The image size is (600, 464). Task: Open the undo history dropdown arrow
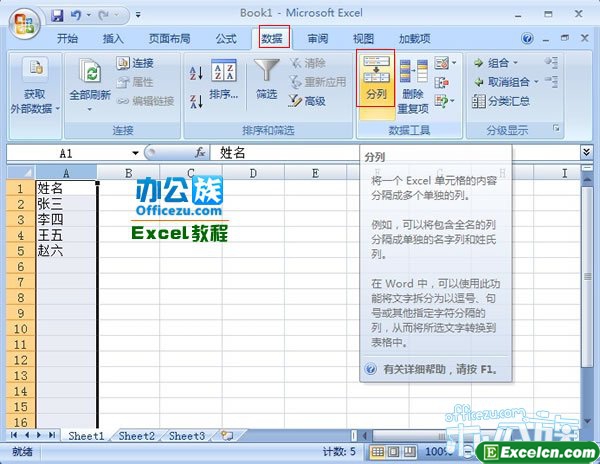[88, 15]
